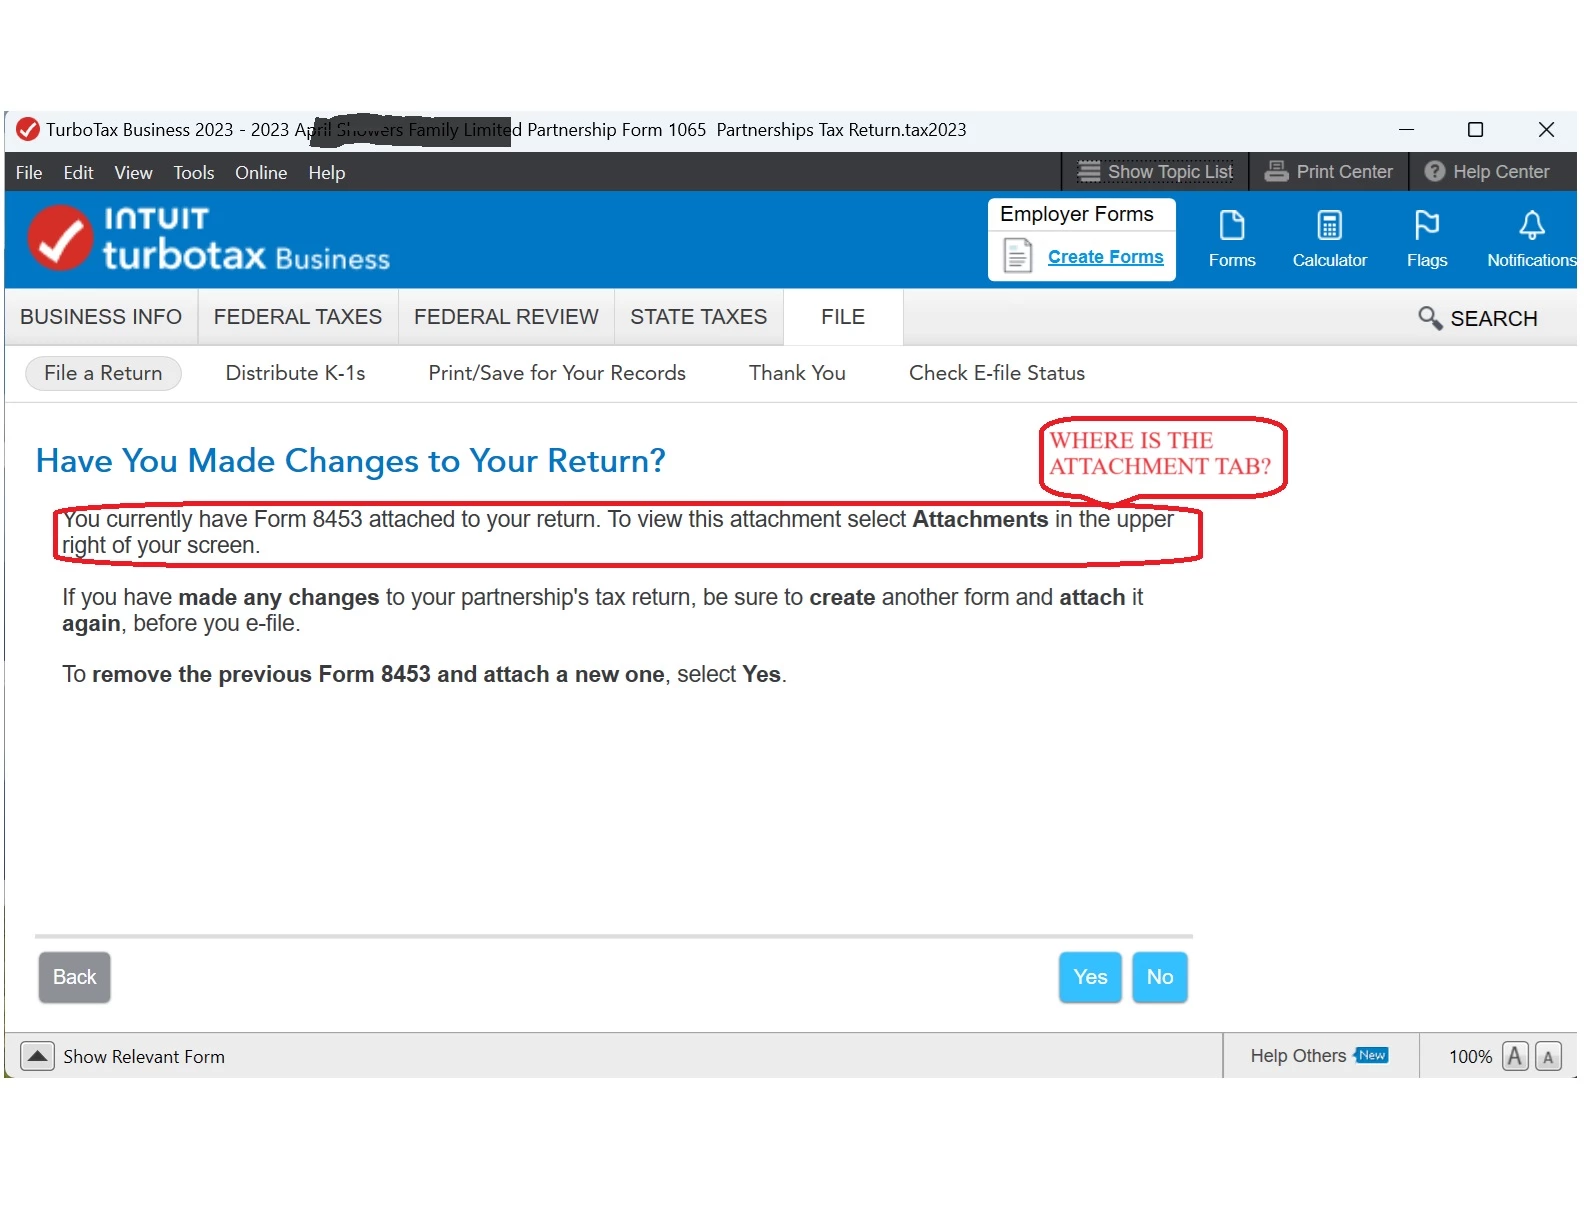Click Show Relevant Form text

click(x=144, y=1057)
